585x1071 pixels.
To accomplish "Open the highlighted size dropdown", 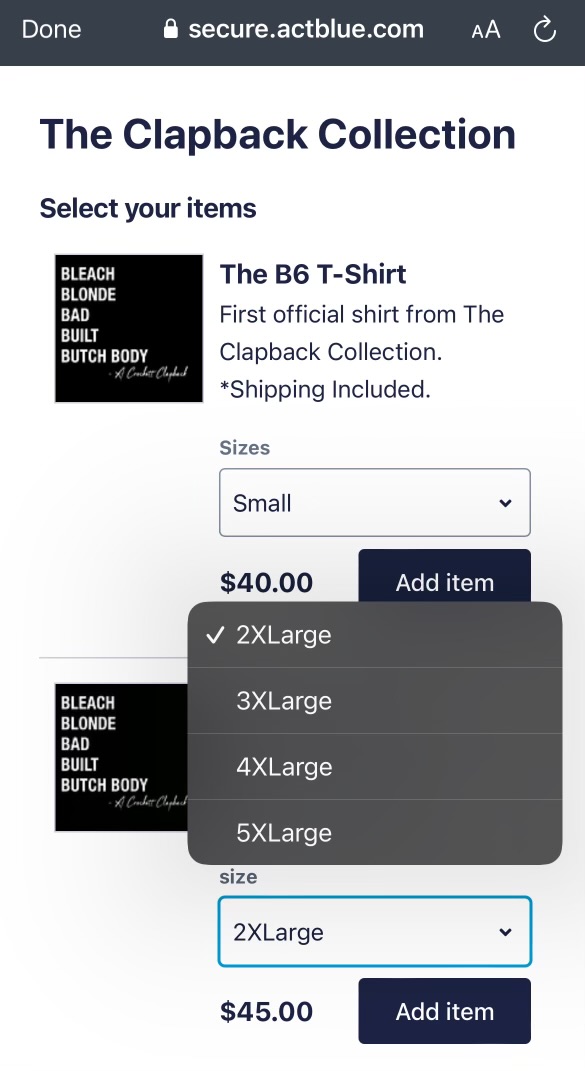I will [375, 931].
